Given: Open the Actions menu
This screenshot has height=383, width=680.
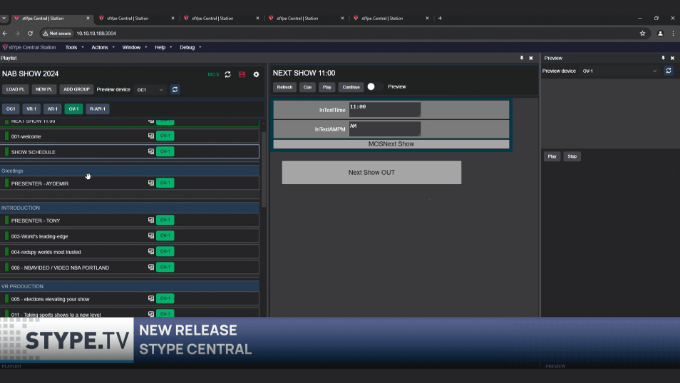Looking at the screenshot, I should pos(102,47).
